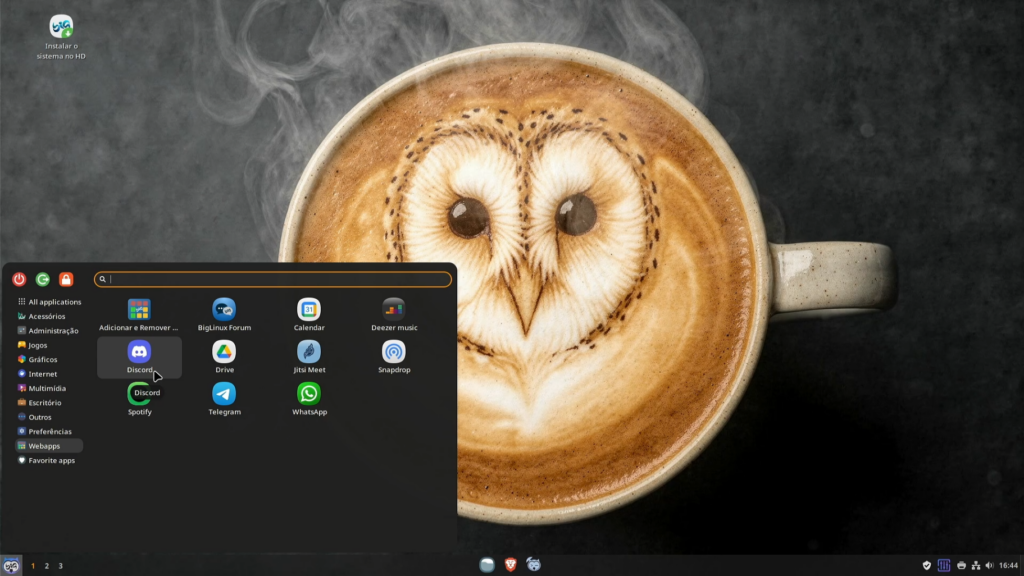This screenshot has width=1024, height=576.
Task: Focus the application search field
Action: 273,280
